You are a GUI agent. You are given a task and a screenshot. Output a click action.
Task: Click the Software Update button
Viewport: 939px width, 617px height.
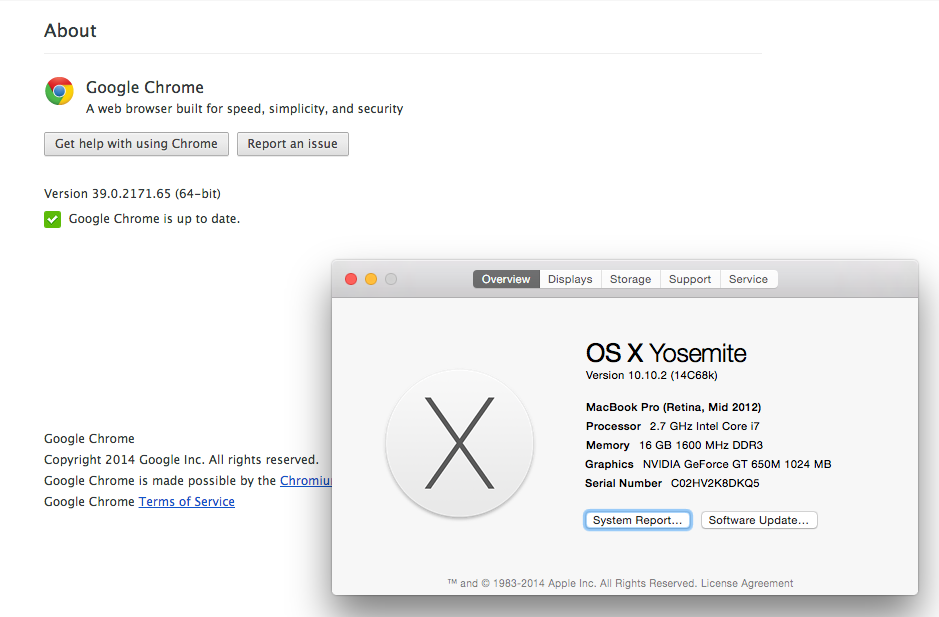pyautogui.click(x=759, y=520)
